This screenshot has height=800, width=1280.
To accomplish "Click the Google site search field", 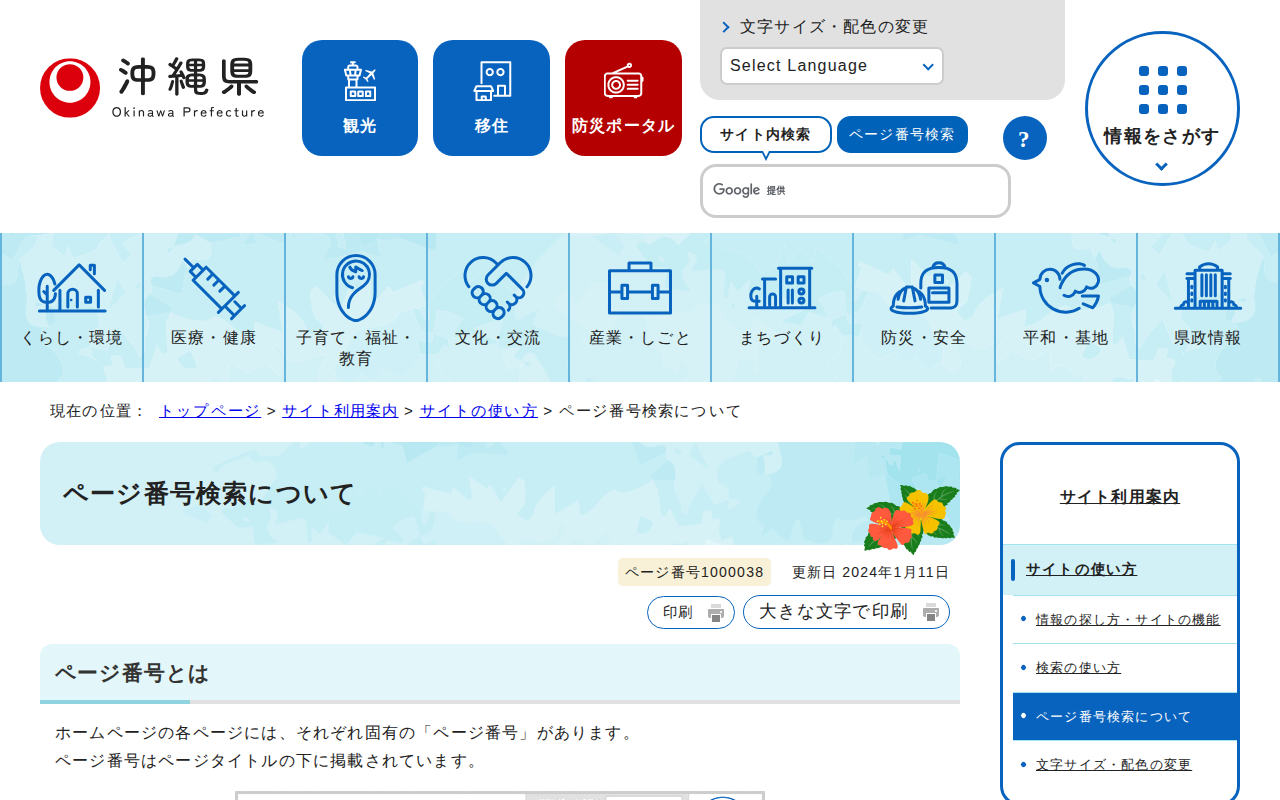I will (855, 191).
